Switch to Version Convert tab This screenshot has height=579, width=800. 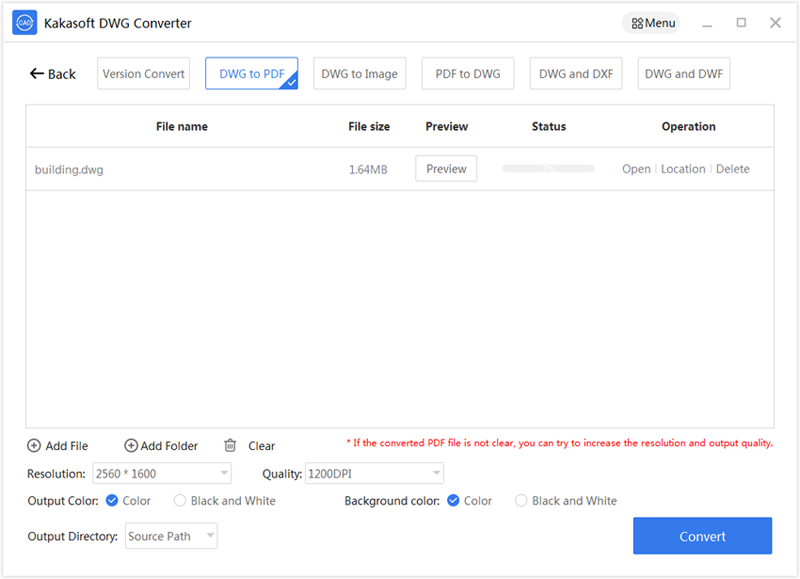tap(143, 73)
